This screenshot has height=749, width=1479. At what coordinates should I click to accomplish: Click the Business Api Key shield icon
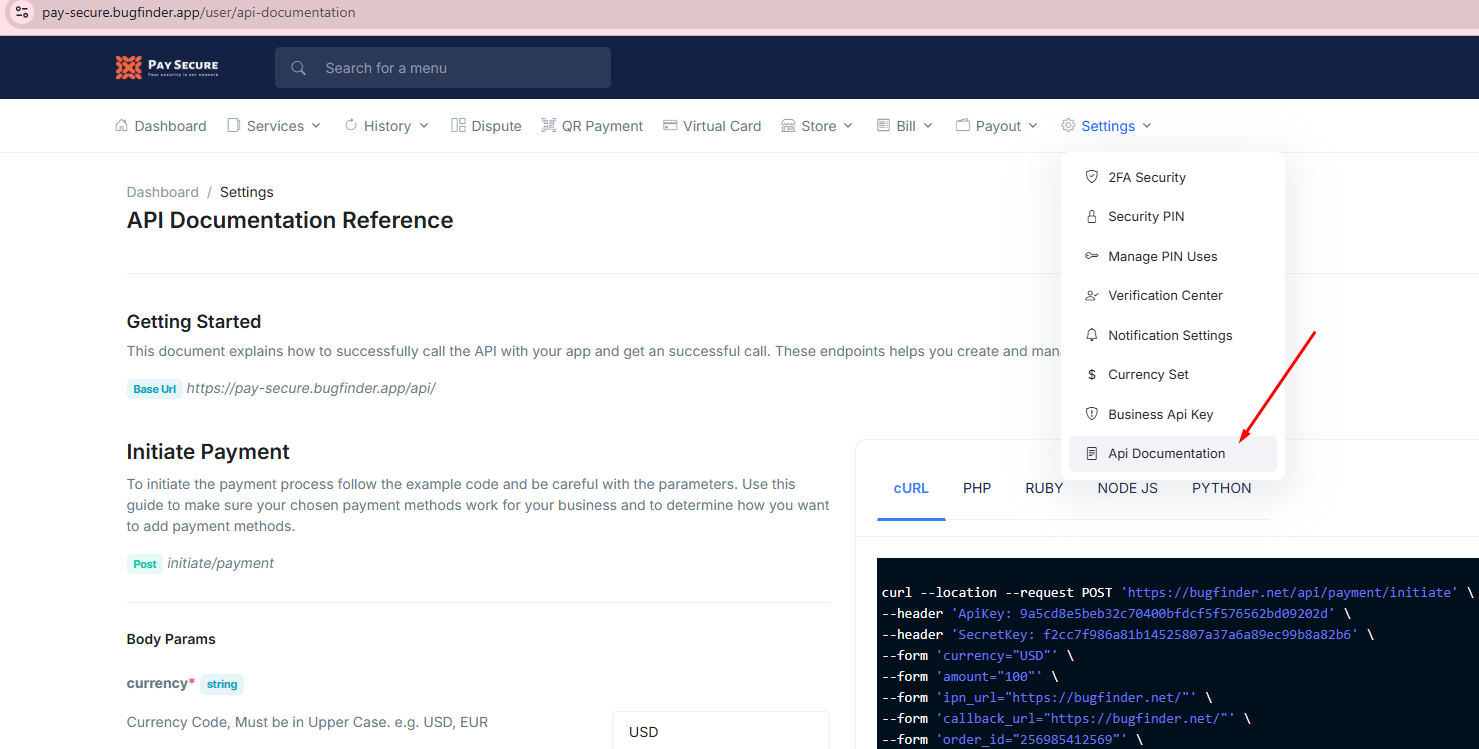1092,414
